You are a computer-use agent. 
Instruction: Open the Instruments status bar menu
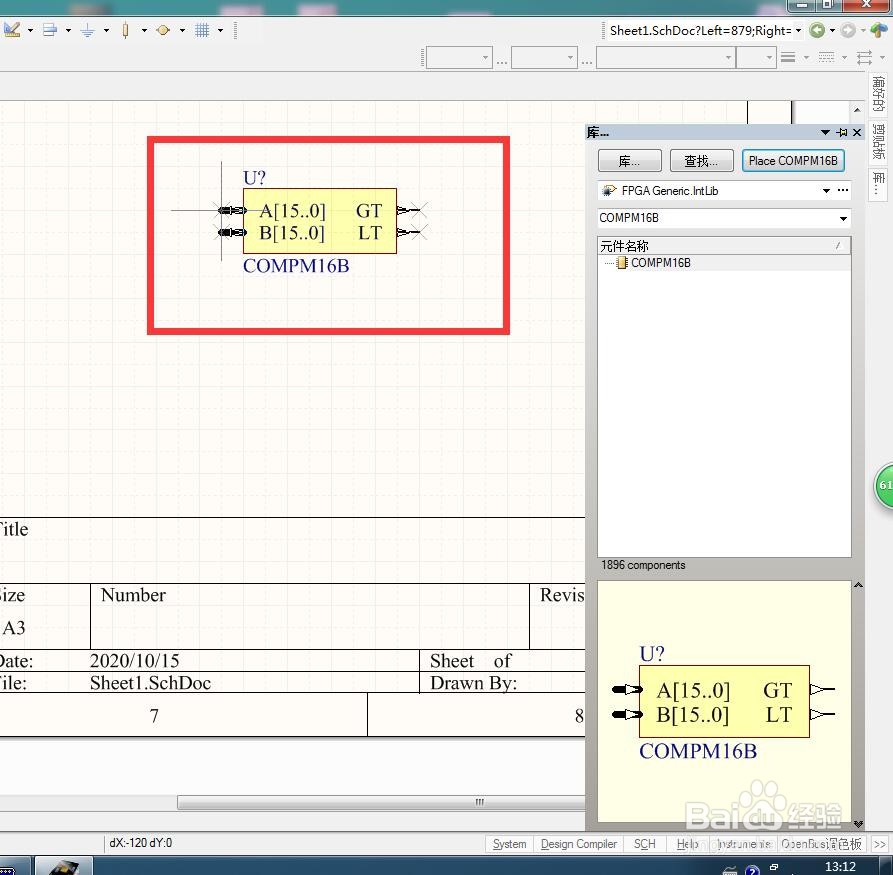(744, 844)
